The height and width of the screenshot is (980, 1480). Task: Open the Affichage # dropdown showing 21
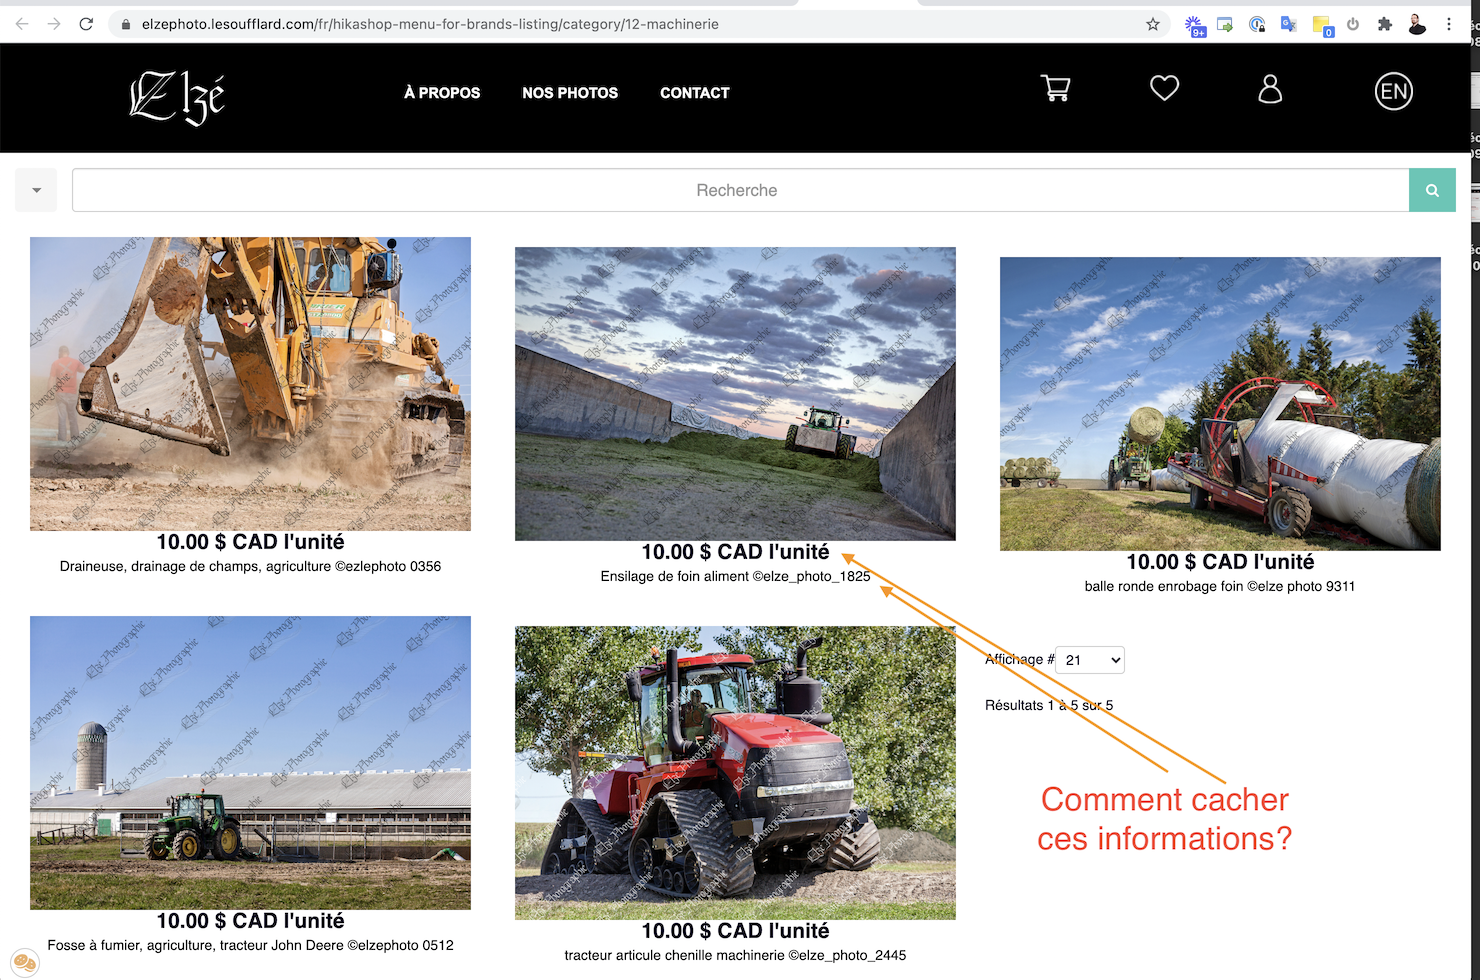pyautogui.click(x=1090, y=660)
